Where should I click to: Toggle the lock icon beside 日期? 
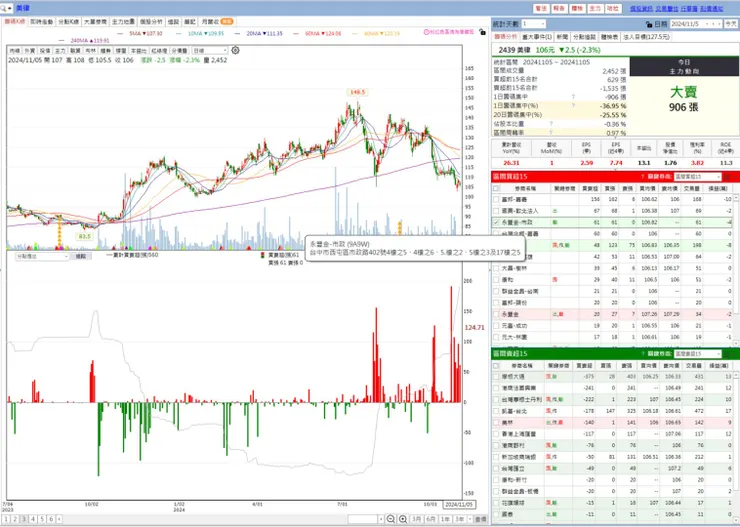point(649,24)
